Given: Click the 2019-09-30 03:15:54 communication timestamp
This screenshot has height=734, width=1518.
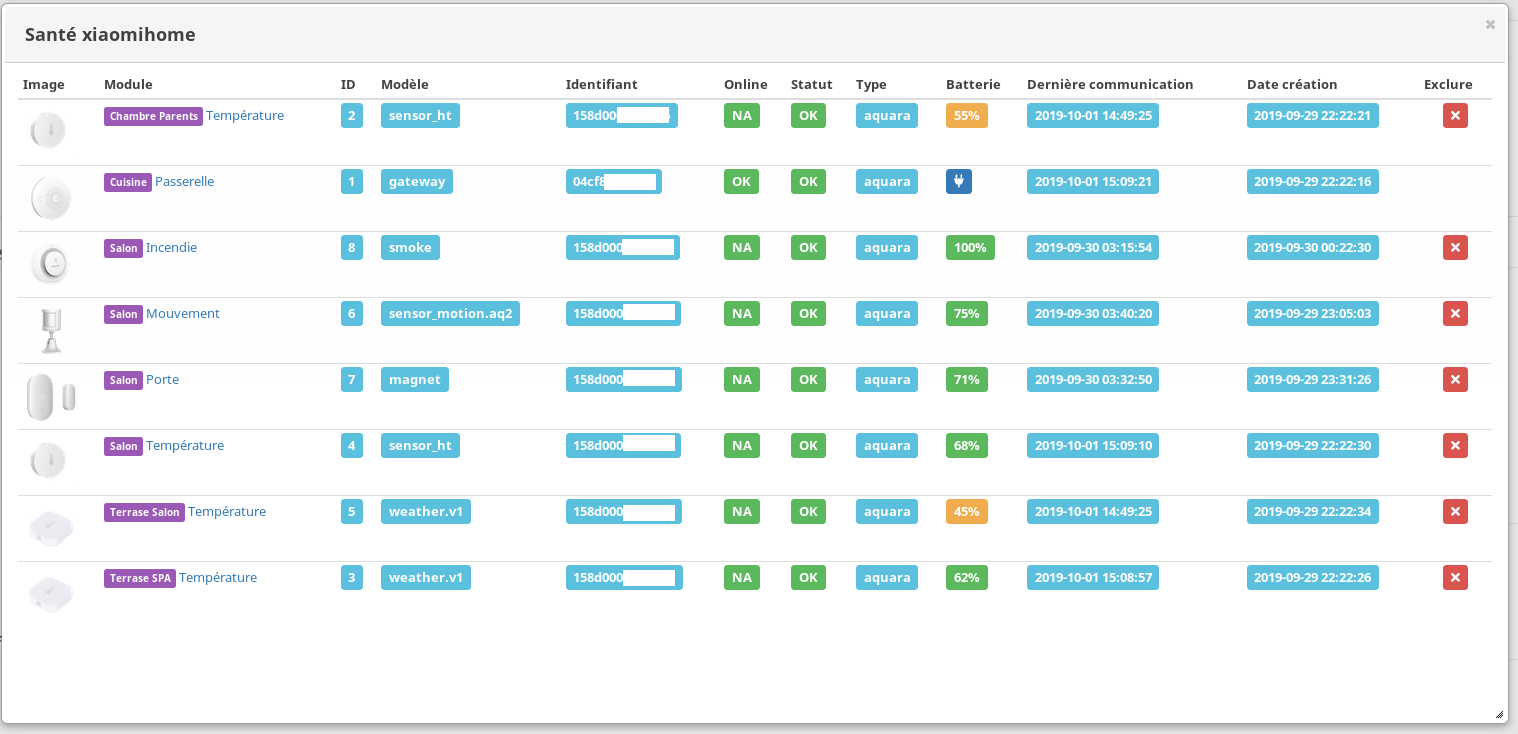Looking at the screenshot, I should coord(1093,248).
